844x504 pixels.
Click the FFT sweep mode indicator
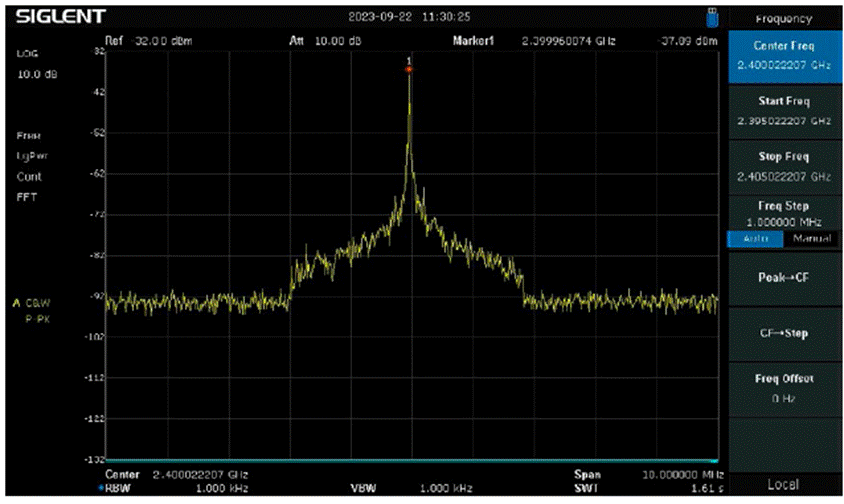27,196
